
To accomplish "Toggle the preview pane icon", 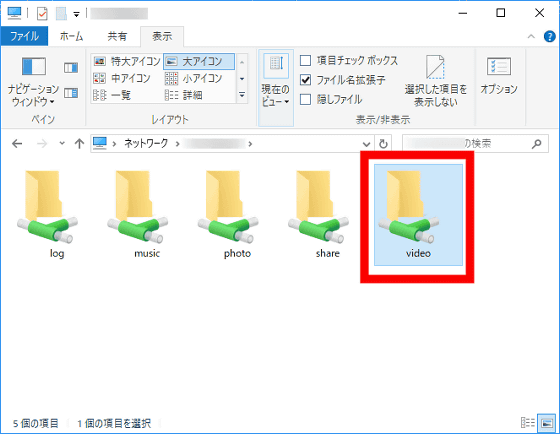I will click(x=71, y=68).
